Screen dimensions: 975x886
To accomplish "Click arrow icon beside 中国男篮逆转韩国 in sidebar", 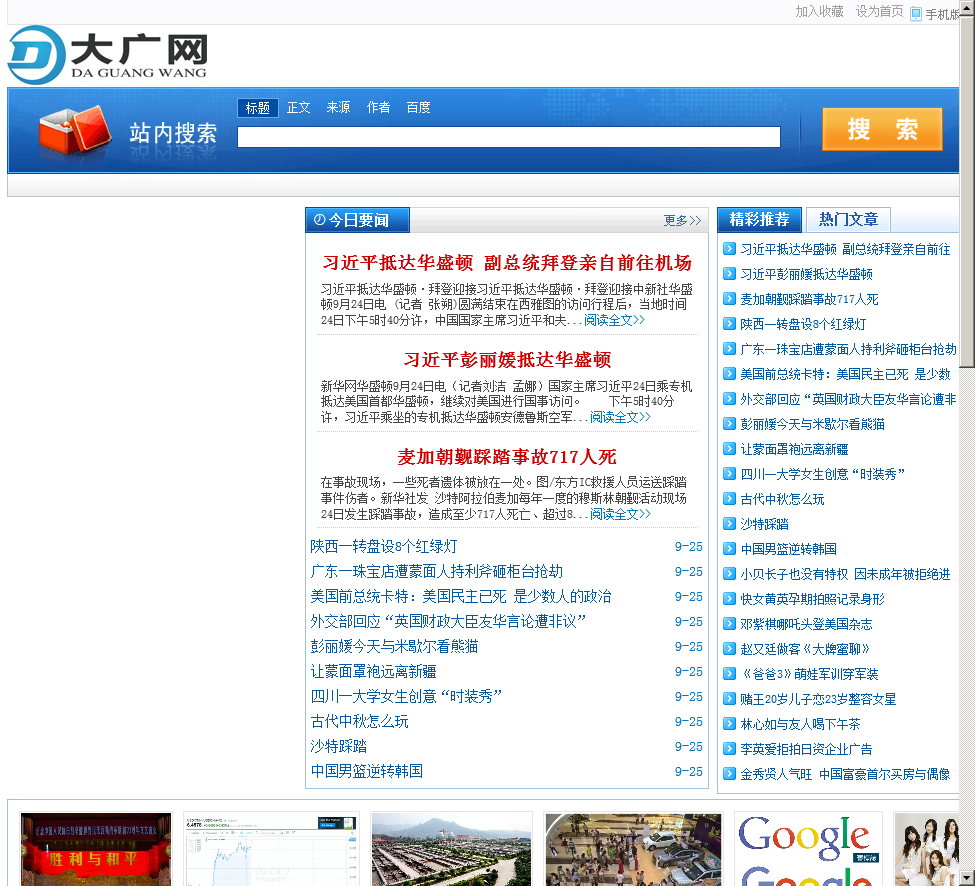I will coord(729,548).
